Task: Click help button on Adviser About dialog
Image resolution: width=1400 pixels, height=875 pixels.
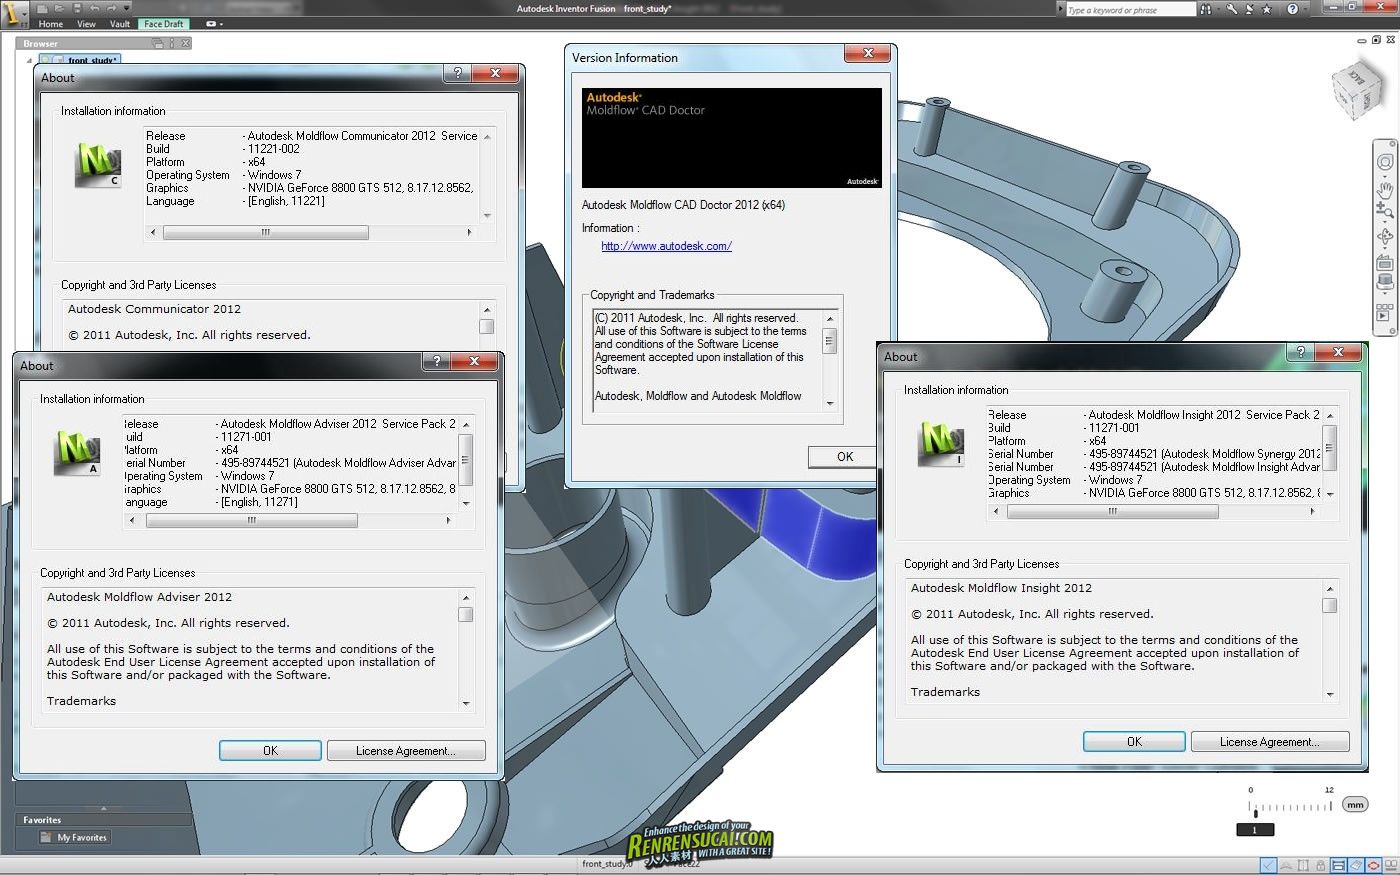Action: coord(437,362)
